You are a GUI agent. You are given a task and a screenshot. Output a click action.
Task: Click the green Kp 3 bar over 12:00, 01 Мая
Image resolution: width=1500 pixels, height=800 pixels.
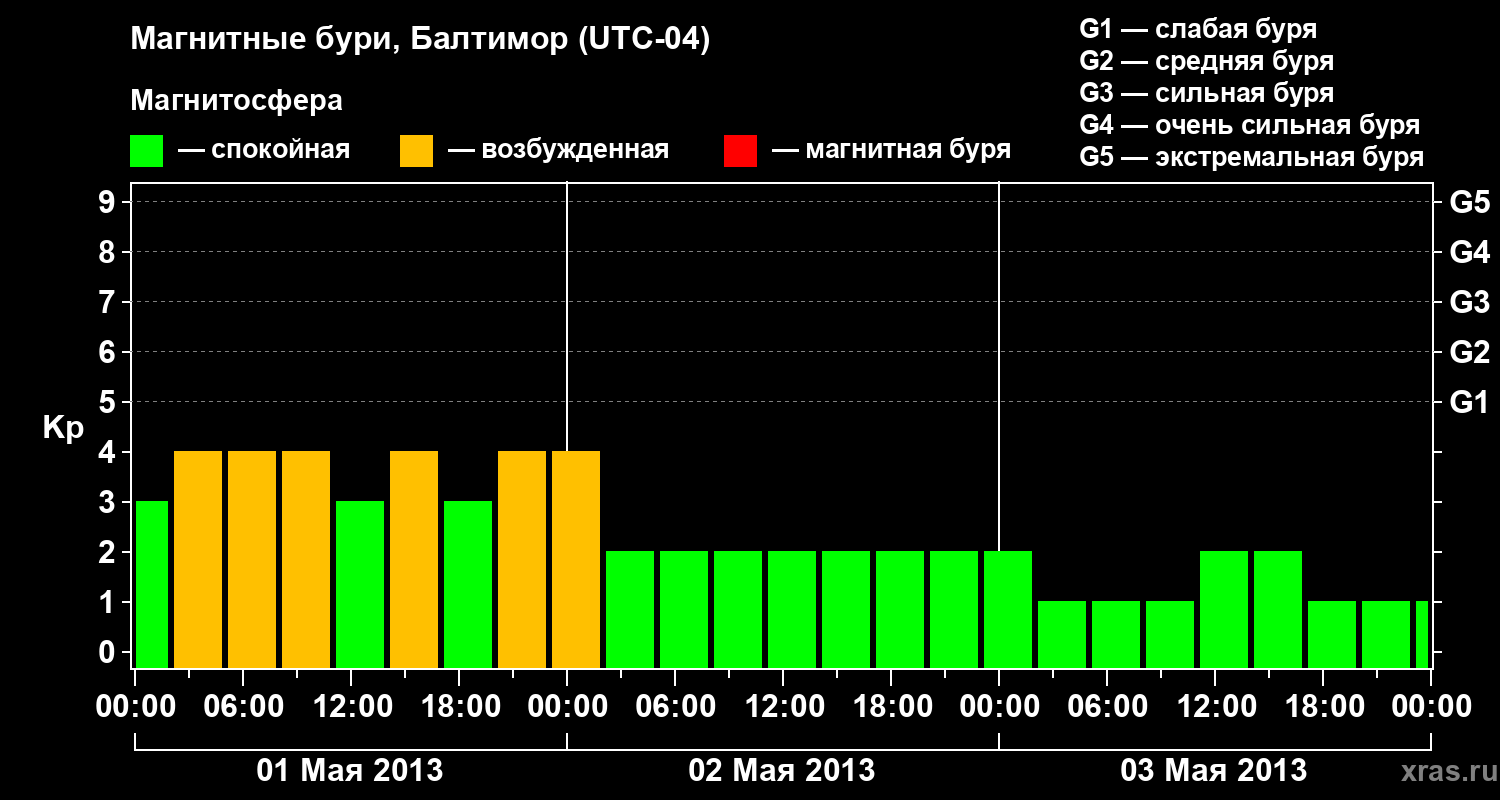360,584
